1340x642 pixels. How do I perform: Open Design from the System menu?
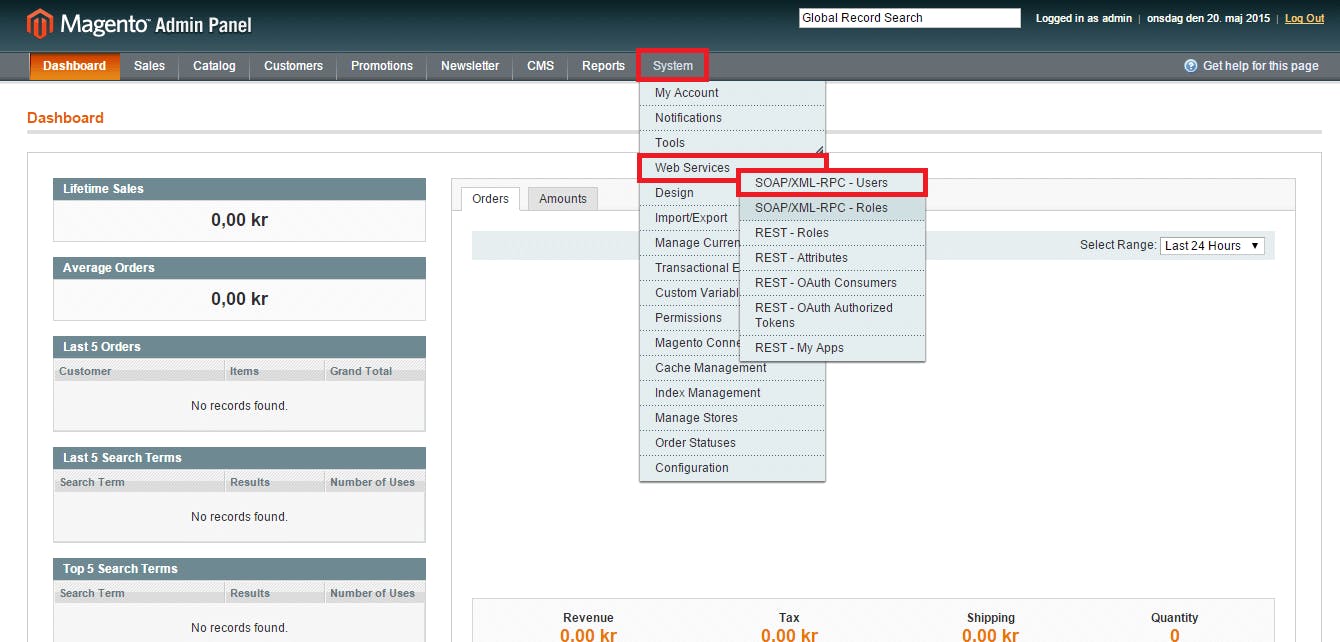pos(690,193)
